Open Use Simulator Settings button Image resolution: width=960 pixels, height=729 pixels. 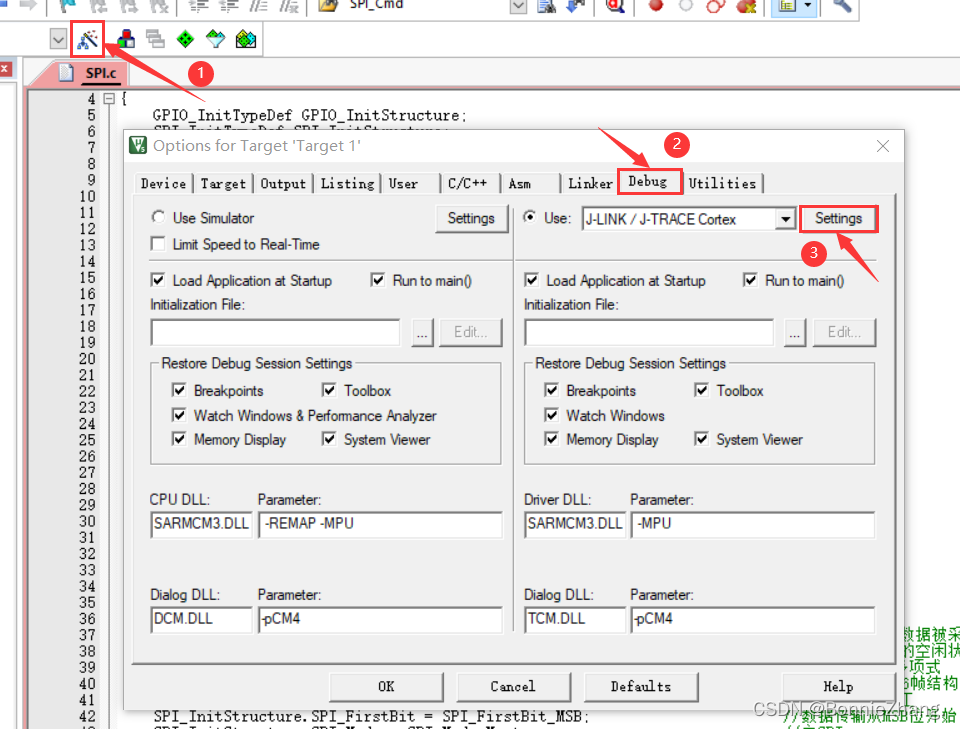pyautogui.click(x=471, y=219)
